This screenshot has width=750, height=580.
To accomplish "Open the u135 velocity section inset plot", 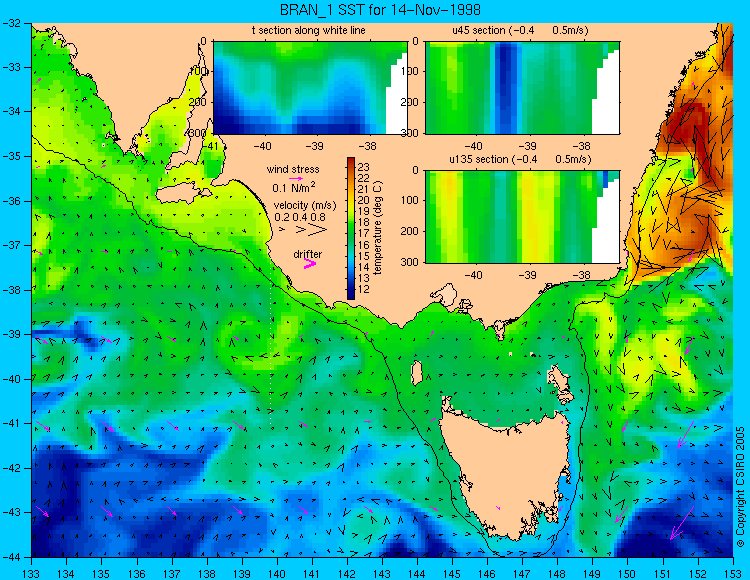I will point(522,217).
